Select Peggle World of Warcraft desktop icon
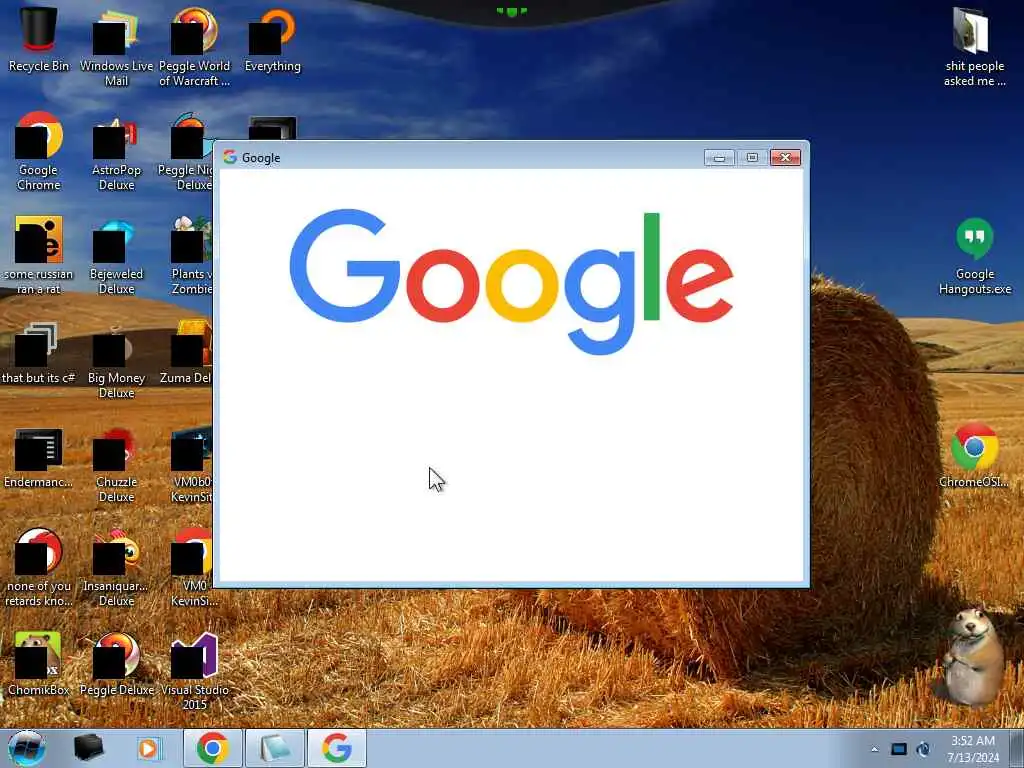The height and width of the screenshot is (768, 1024). tap(194, 47)
